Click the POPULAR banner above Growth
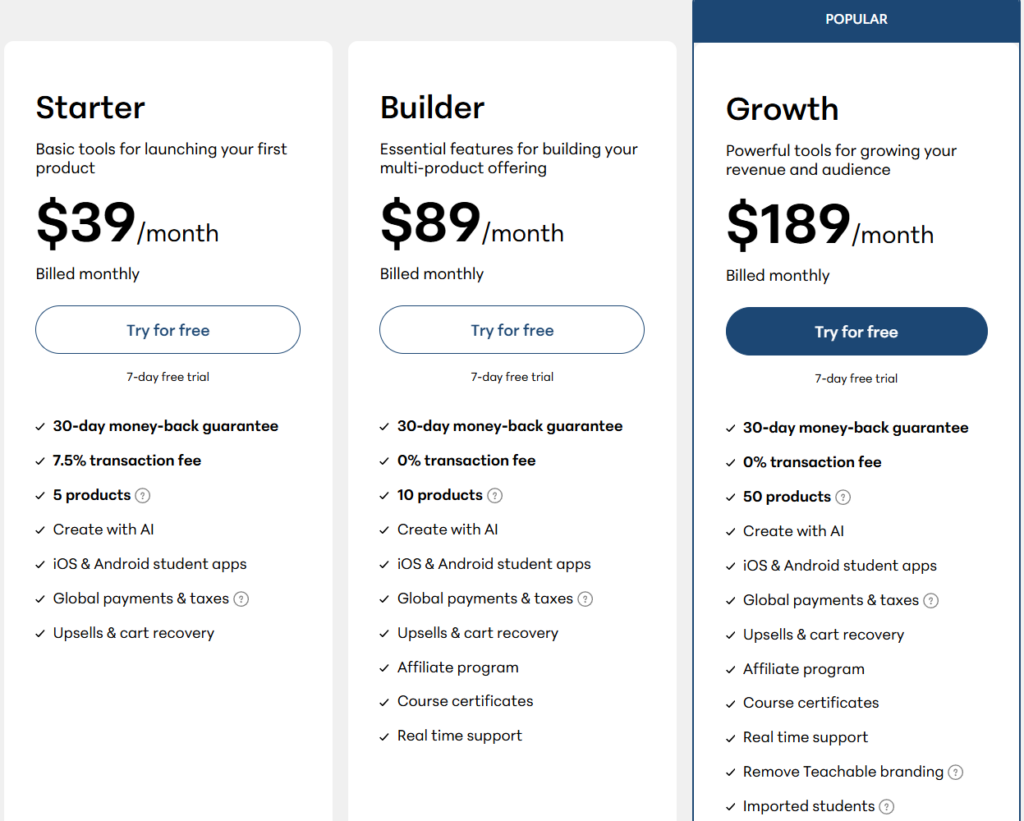 (856, 19)
